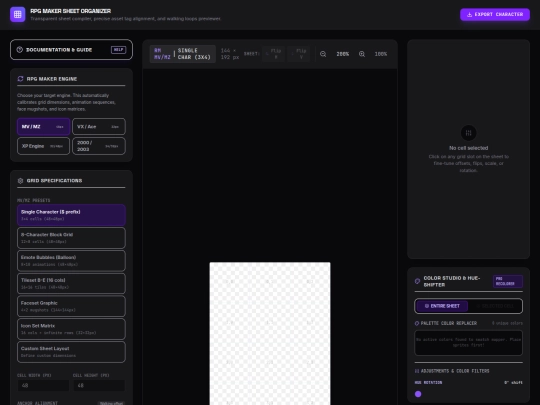Click the empty palette swatch mapper box

pos(468,343)
